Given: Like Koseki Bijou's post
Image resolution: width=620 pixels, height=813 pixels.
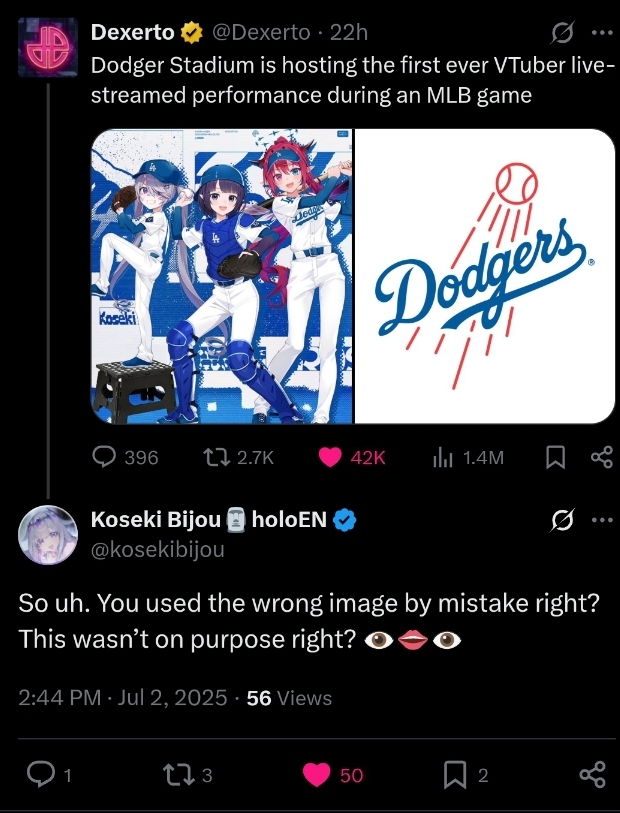Looking at the screenshot, I should point(317,774).
